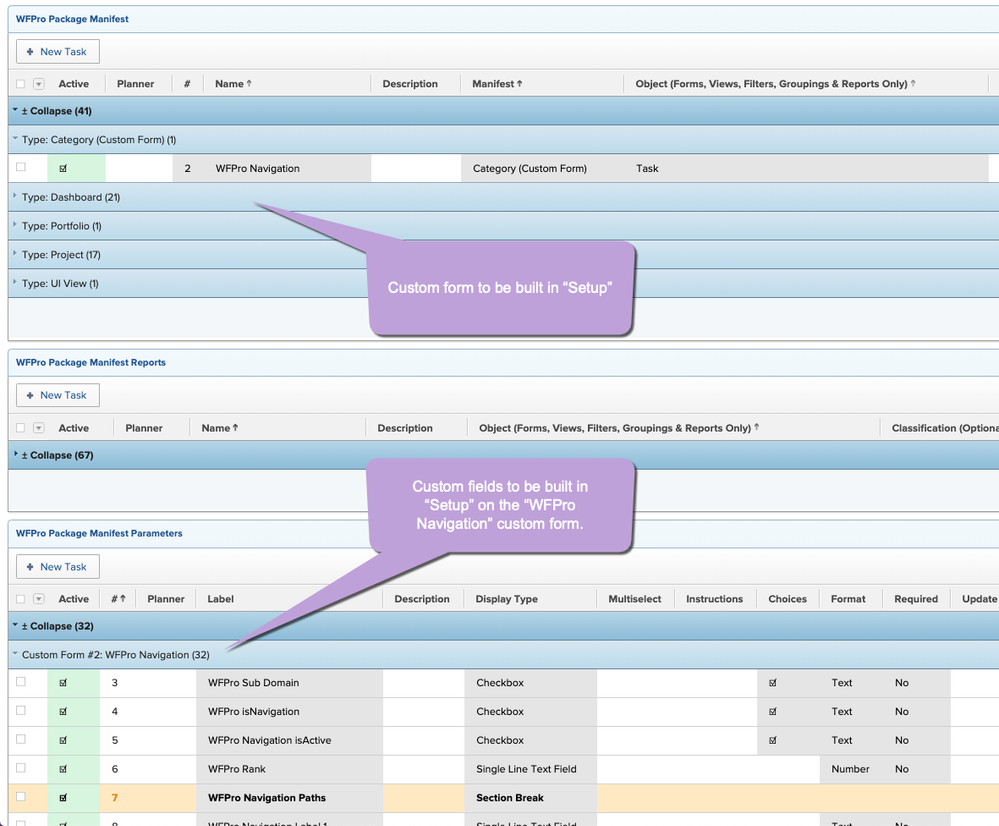The width and height of the screenshot is (999, 826).
Task: Sort by the Display Type column header
Action: click(x=507, y=598)
